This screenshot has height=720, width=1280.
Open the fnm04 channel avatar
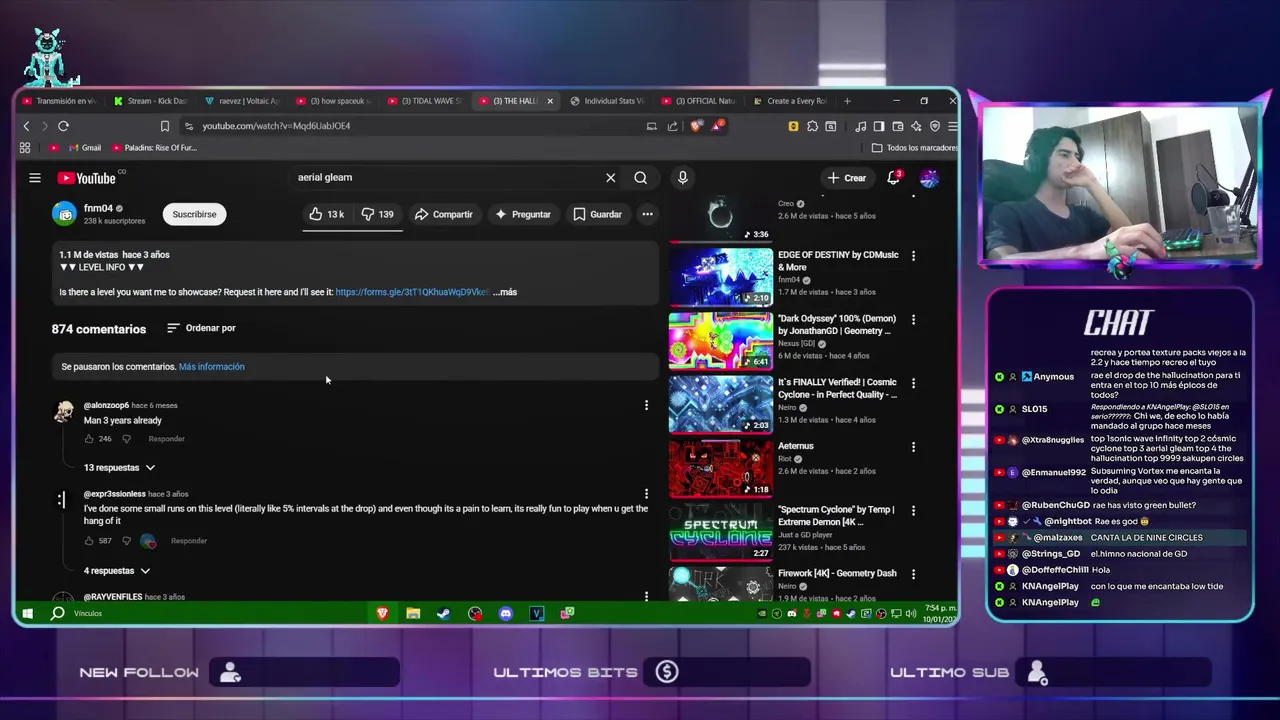coord(65,214)
